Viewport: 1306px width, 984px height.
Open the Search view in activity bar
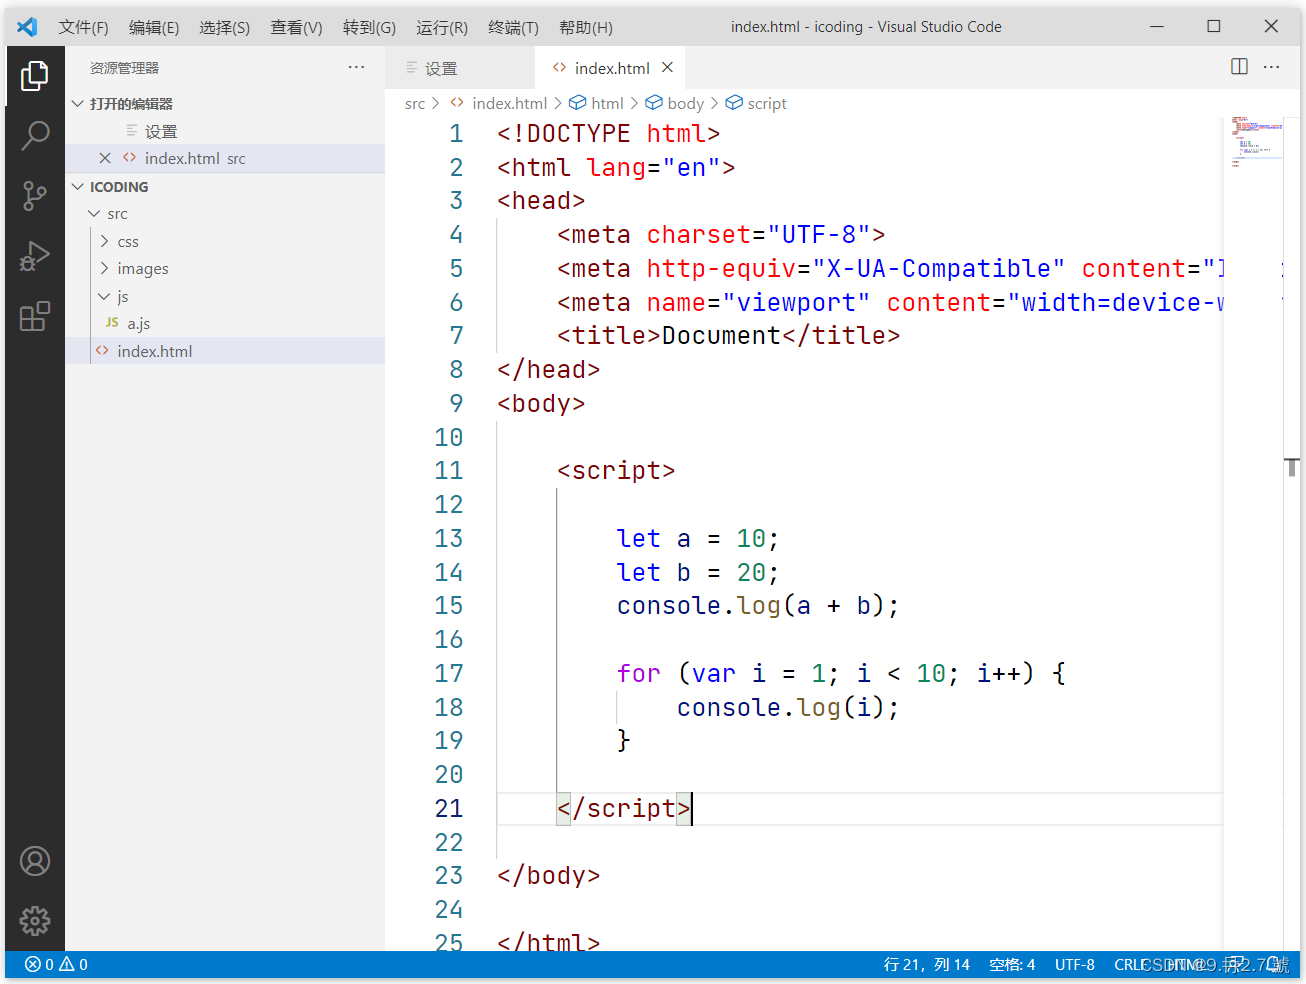click(x=35, y=135)
